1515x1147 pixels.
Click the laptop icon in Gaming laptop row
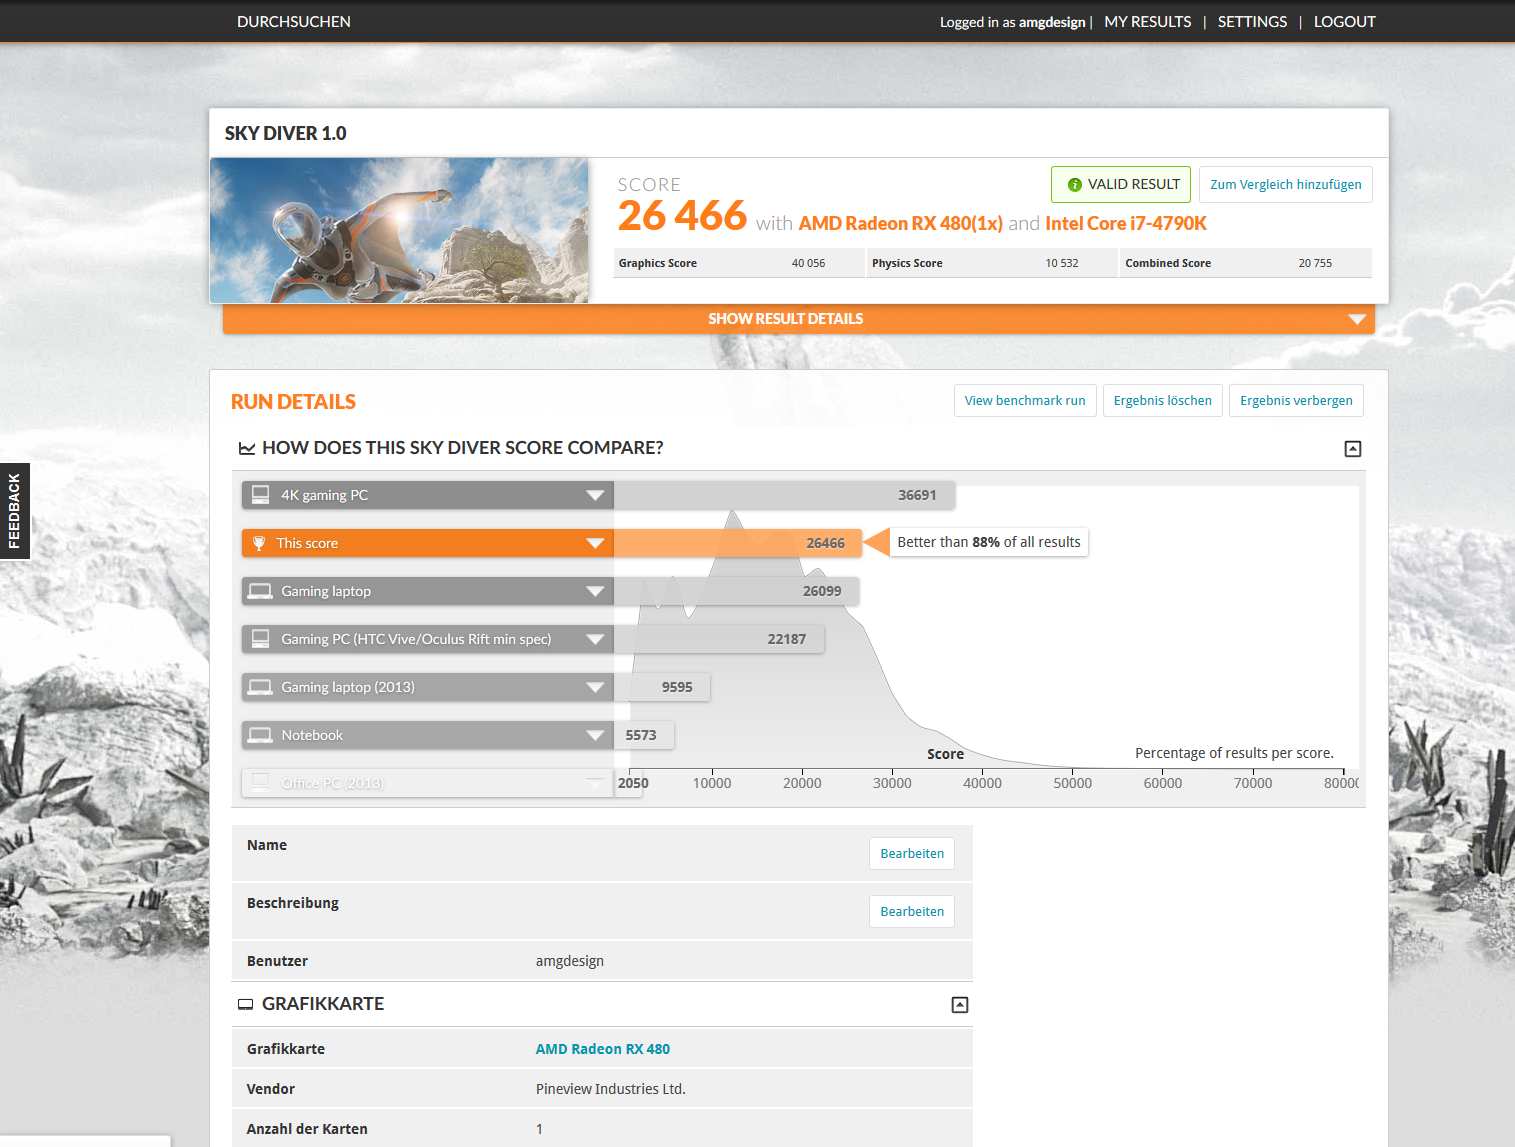click(261, 591)
